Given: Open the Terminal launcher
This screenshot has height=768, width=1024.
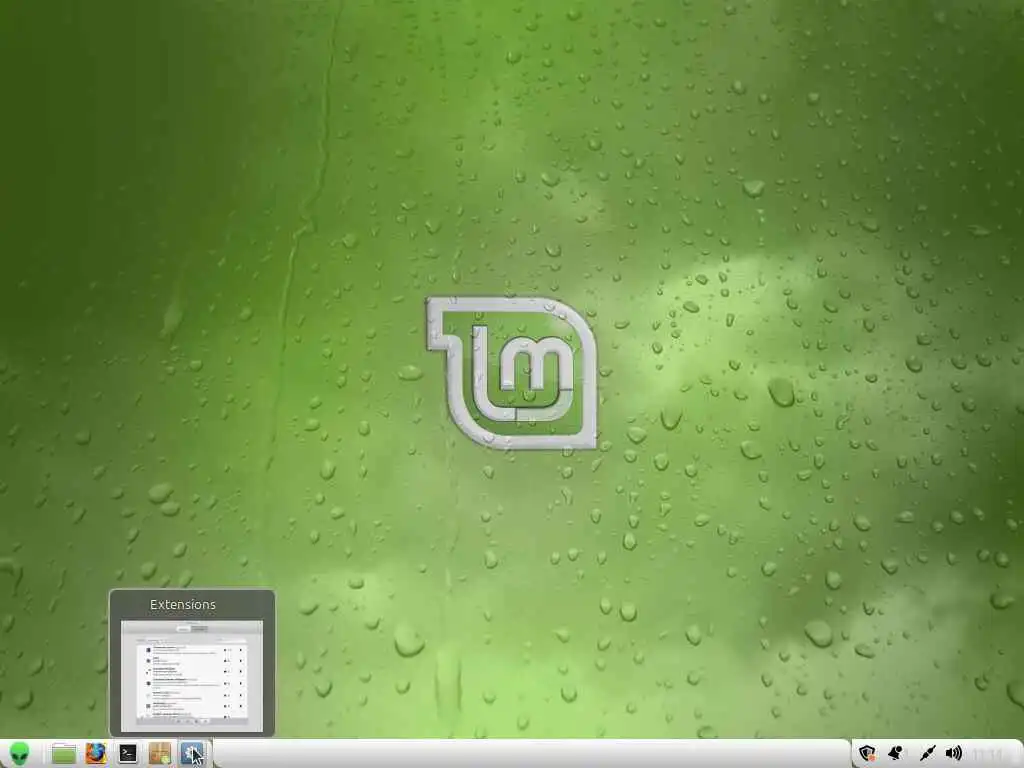Looking at the screenshot, I should click(128, 754).
